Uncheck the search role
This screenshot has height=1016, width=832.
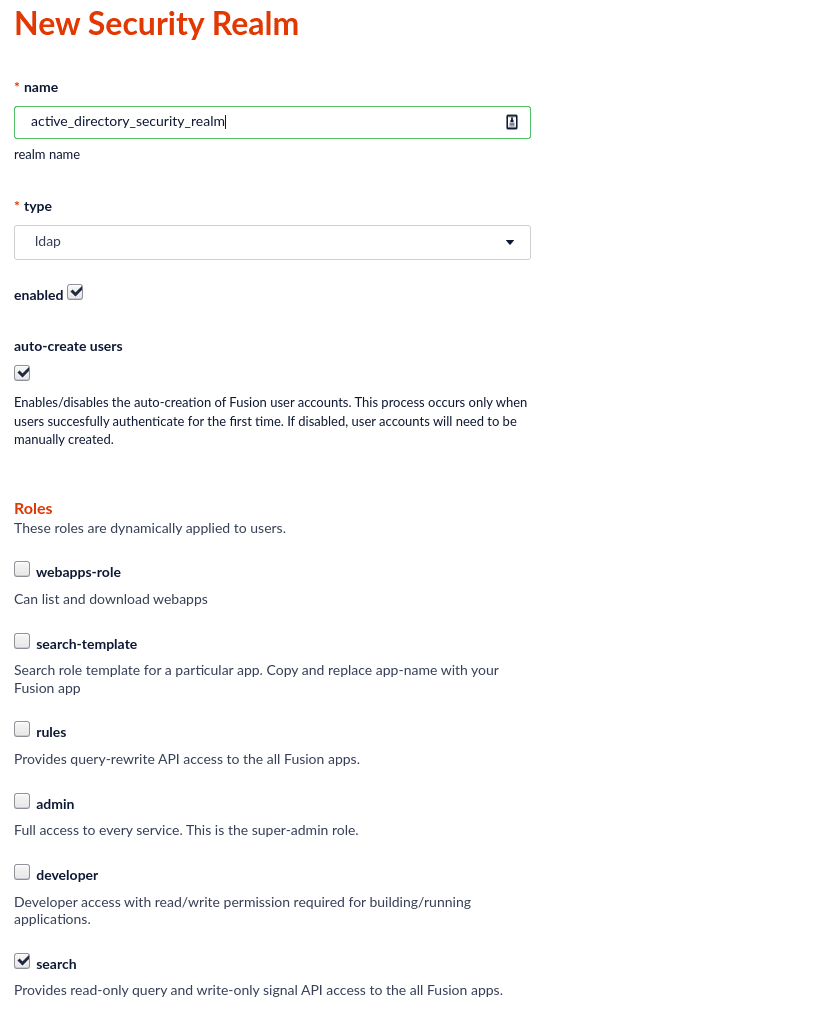click(22, 960)
